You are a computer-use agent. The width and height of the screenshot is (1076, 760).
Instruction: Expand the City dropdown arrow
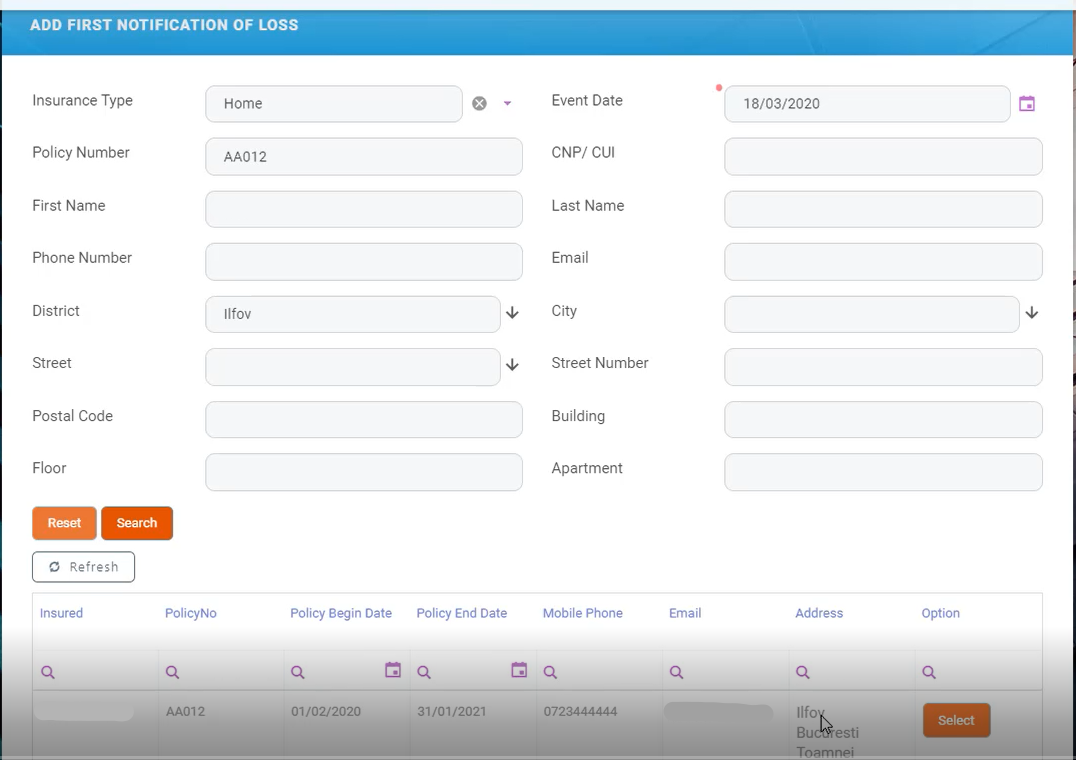click(1032, 313)
